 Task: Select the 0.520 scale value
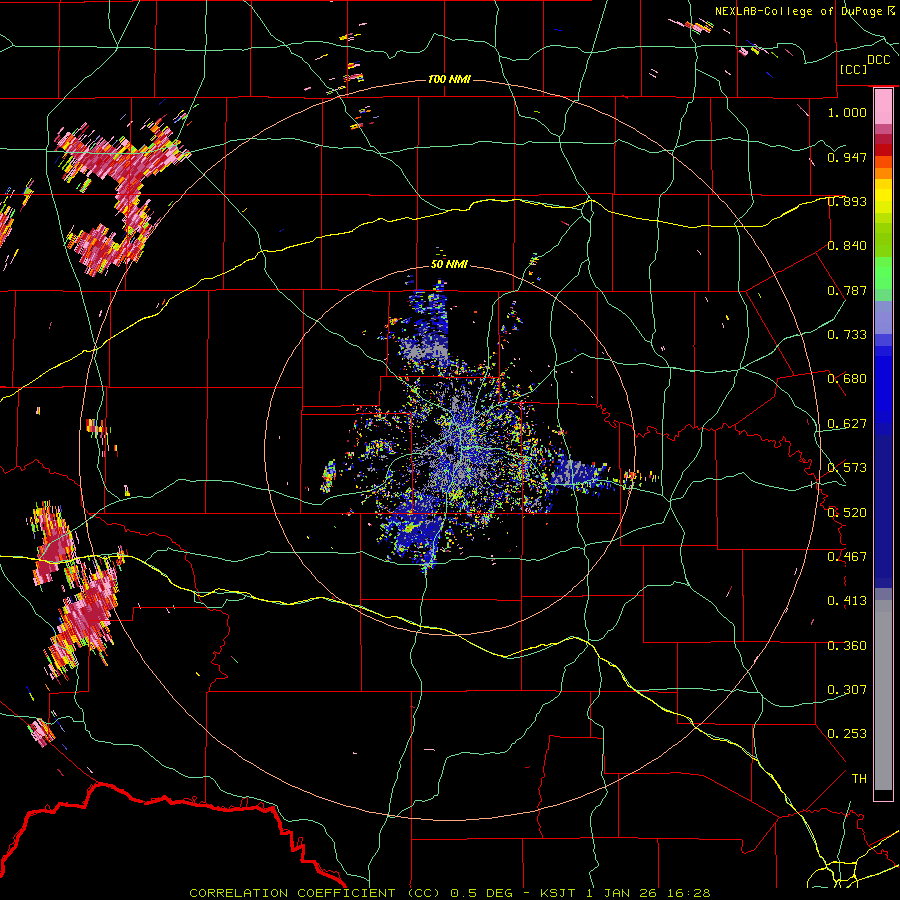click(847, 512)
